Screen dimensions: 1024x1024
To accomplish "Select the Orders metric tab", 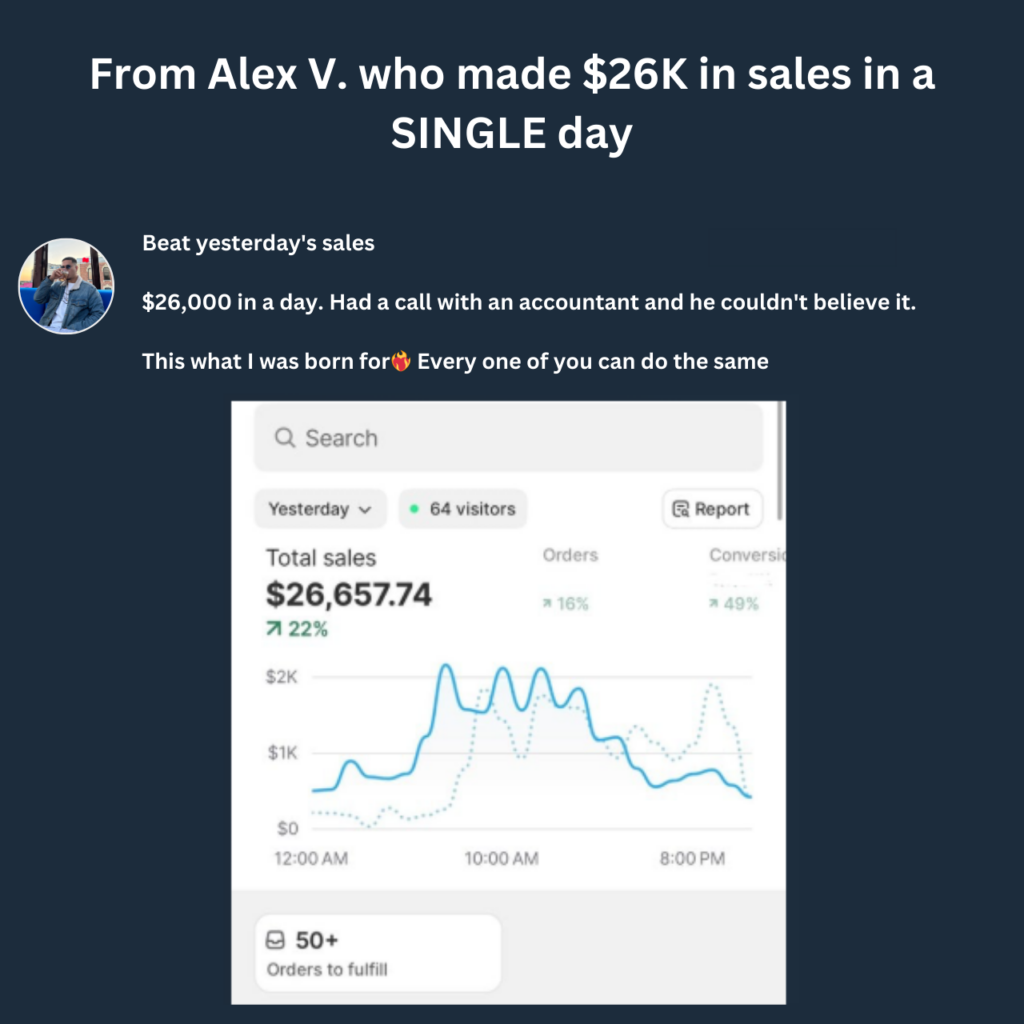I will tap(570, 555).
